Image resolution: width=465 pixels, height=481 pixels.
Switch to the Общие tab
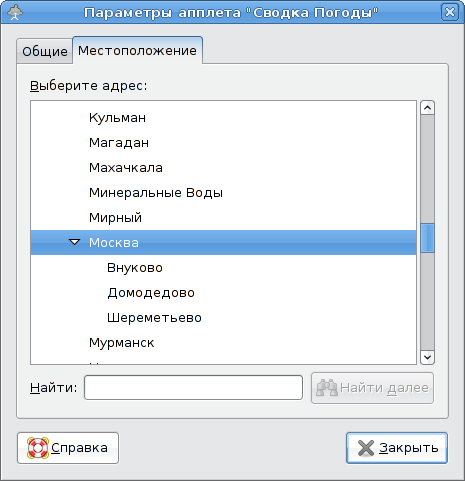coord(45,51)
